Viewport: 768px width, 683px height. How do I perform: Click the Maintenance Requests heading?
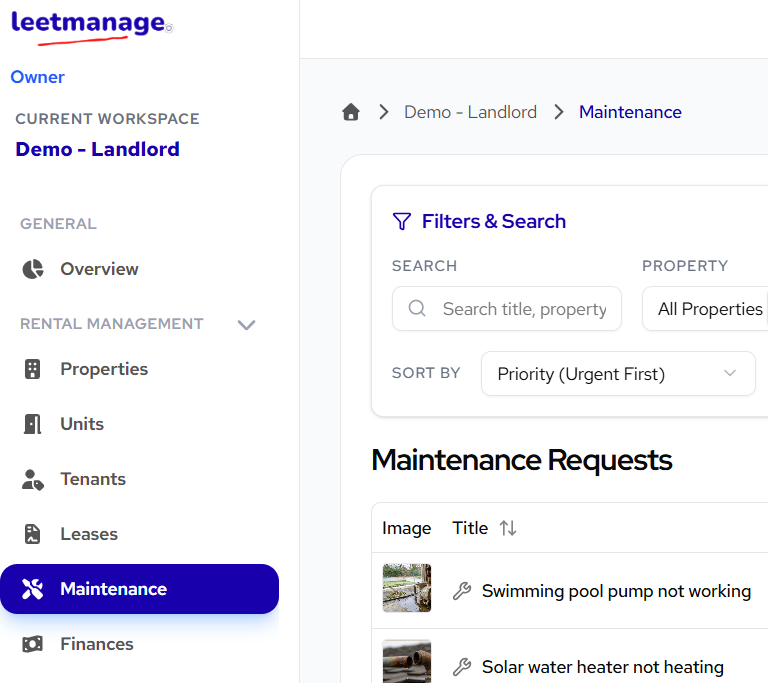click(x=522, y=461)
